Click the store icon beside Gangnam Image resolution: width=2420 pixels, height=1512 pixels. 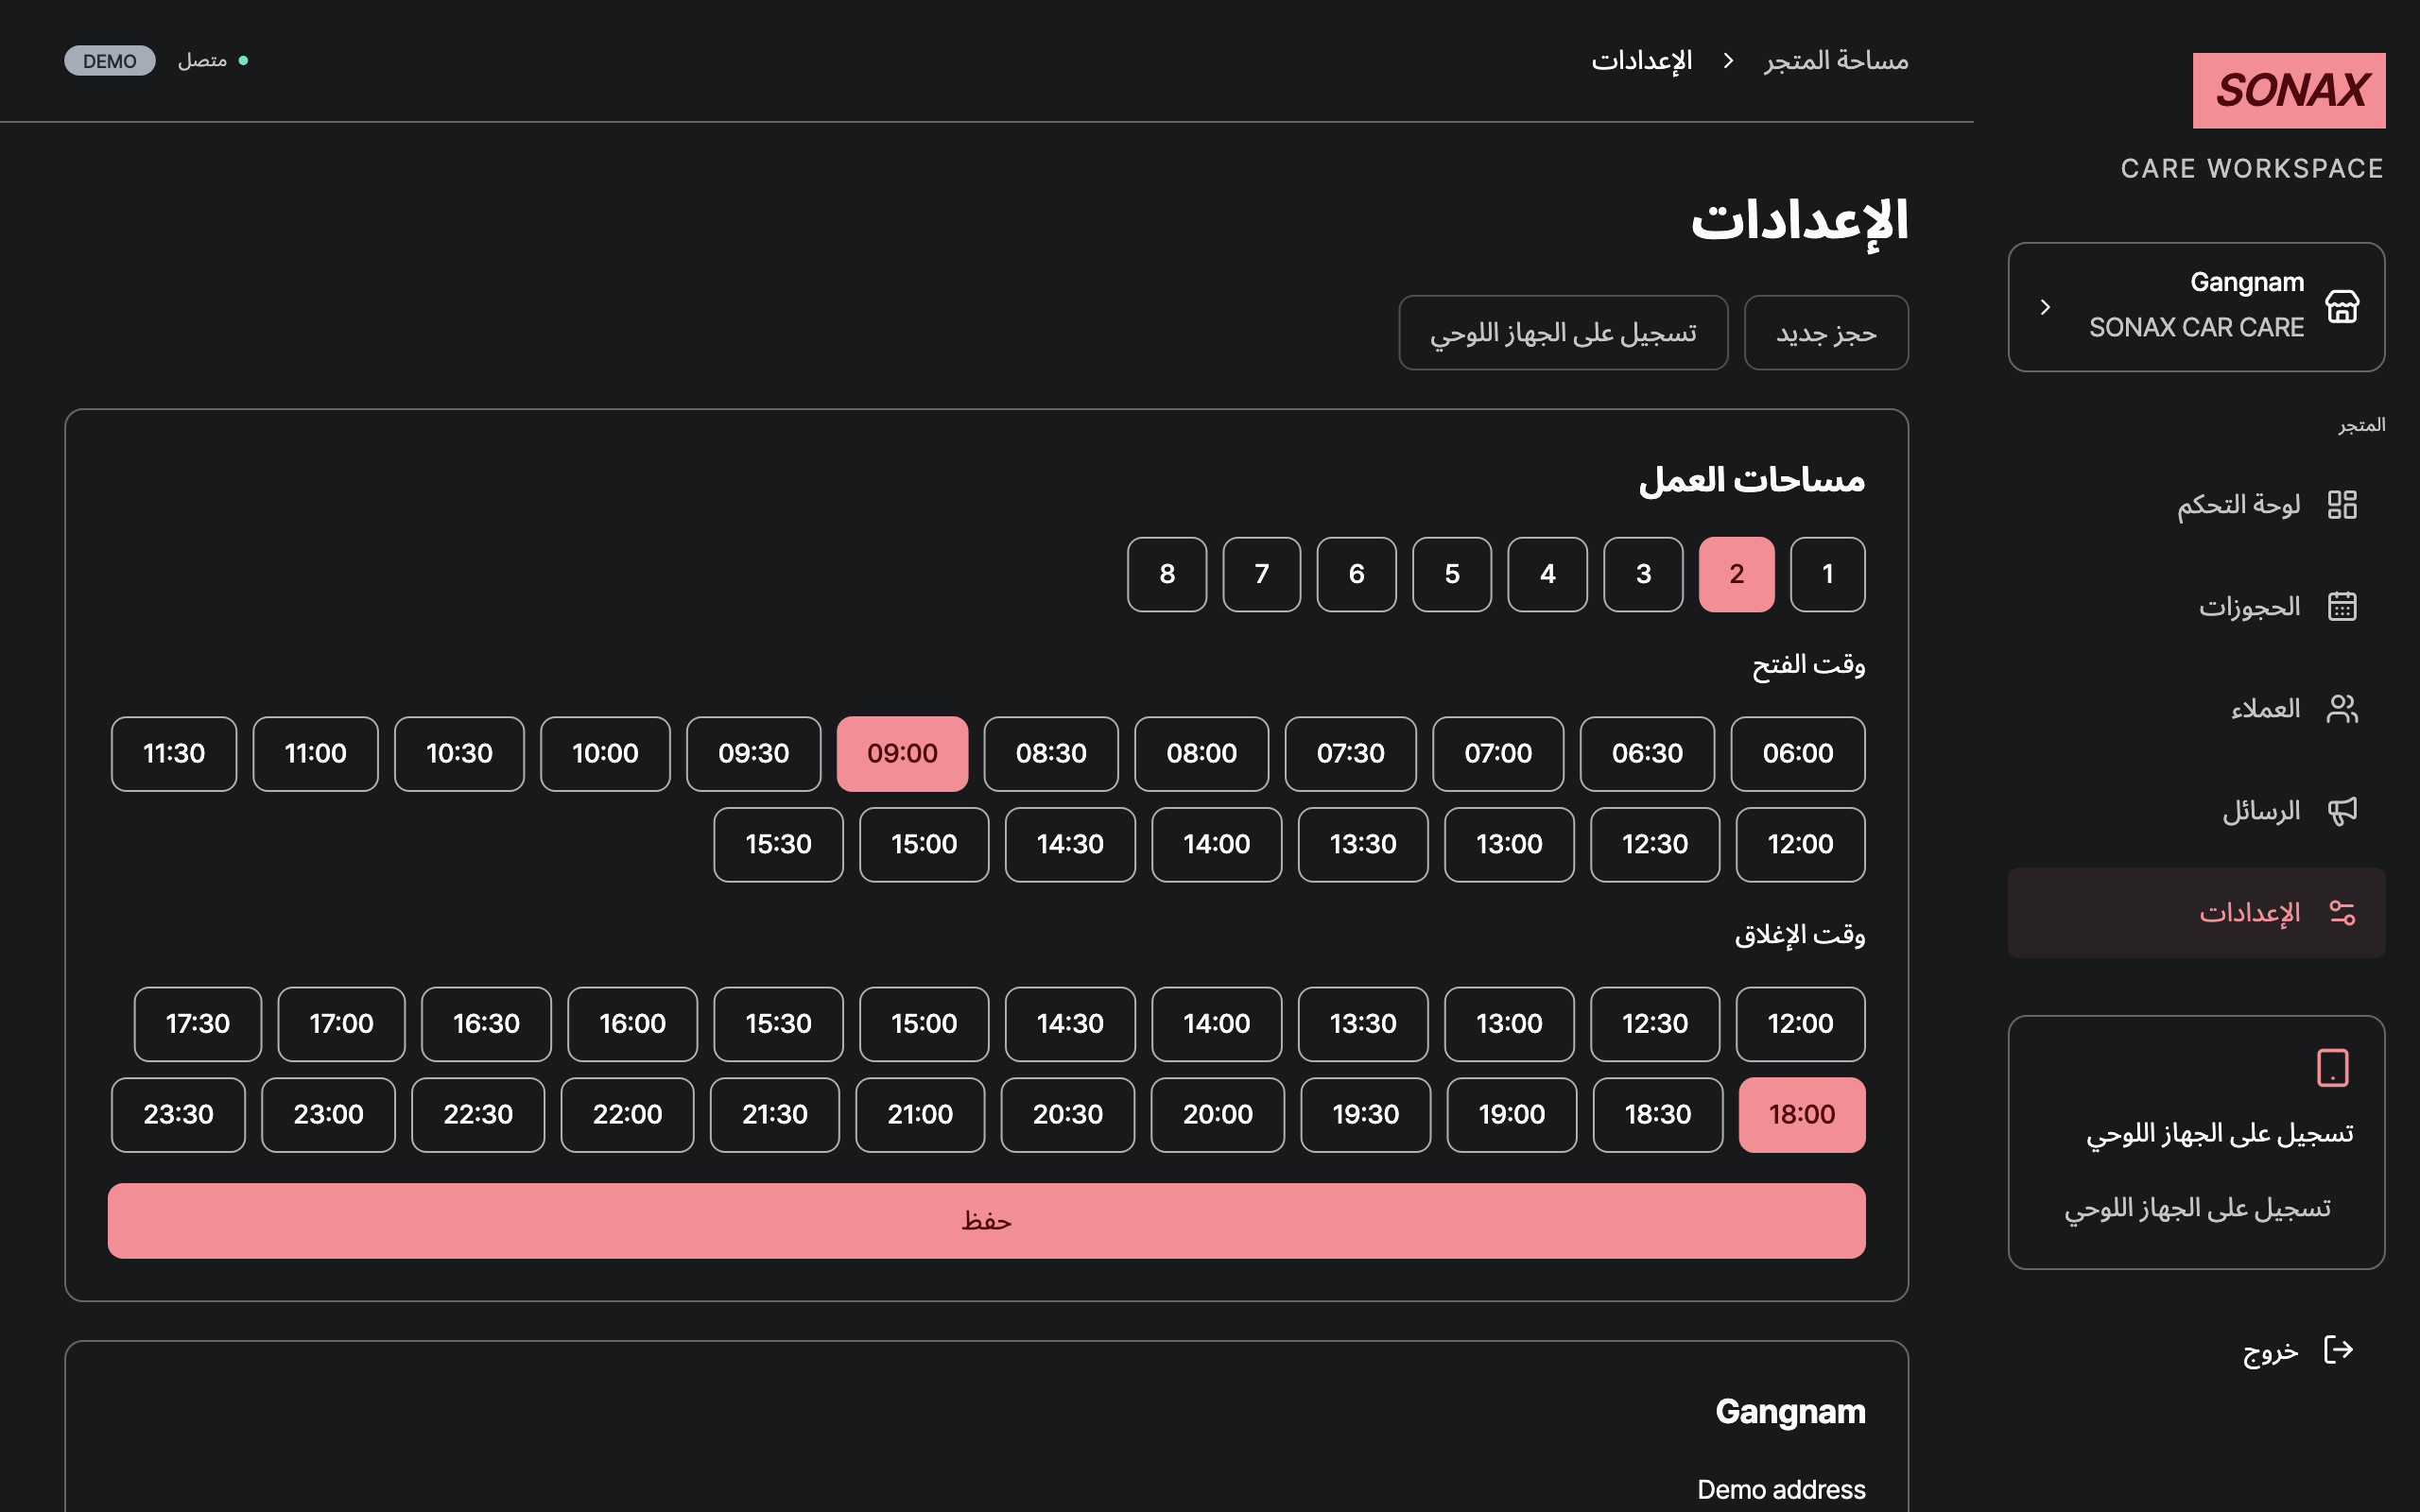[x=2342, y=306]
